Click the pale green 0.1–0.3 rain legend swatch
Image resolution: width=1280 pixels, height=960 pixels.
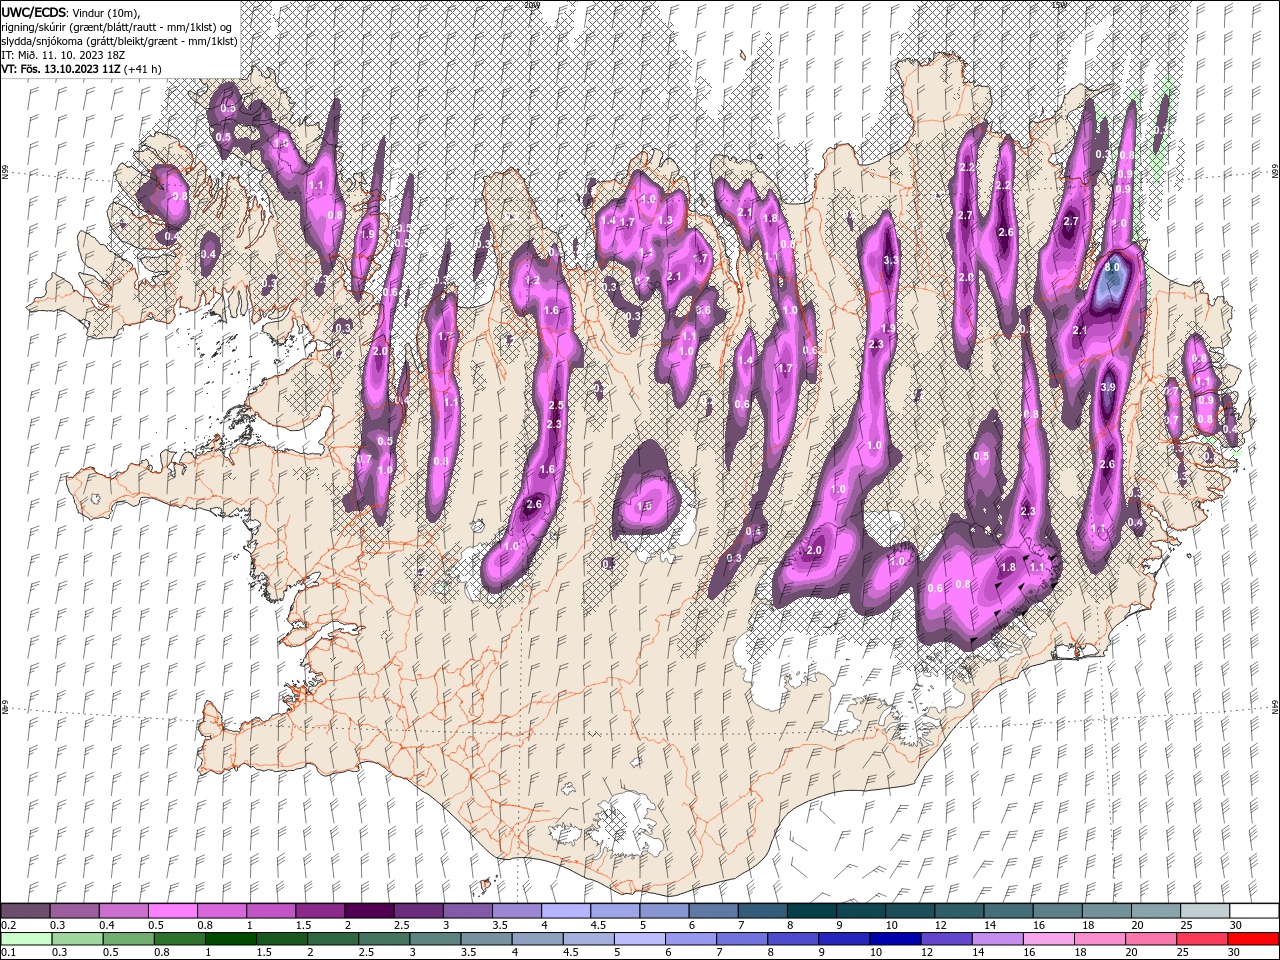(x=25, y=939)
